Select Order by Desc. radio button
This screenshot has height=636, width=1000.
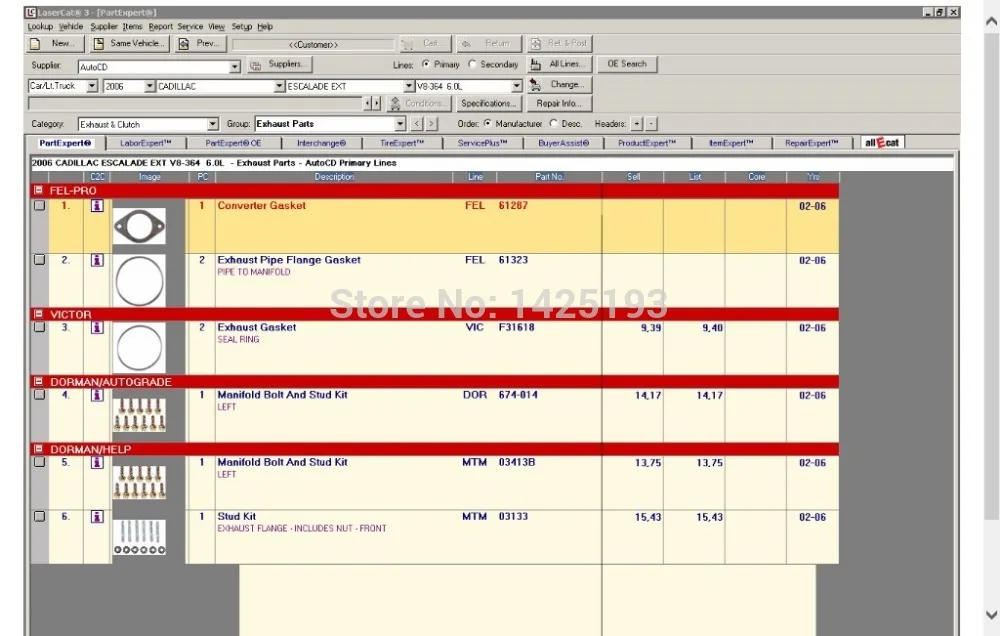pyautogui.click(x=554, y=123)
